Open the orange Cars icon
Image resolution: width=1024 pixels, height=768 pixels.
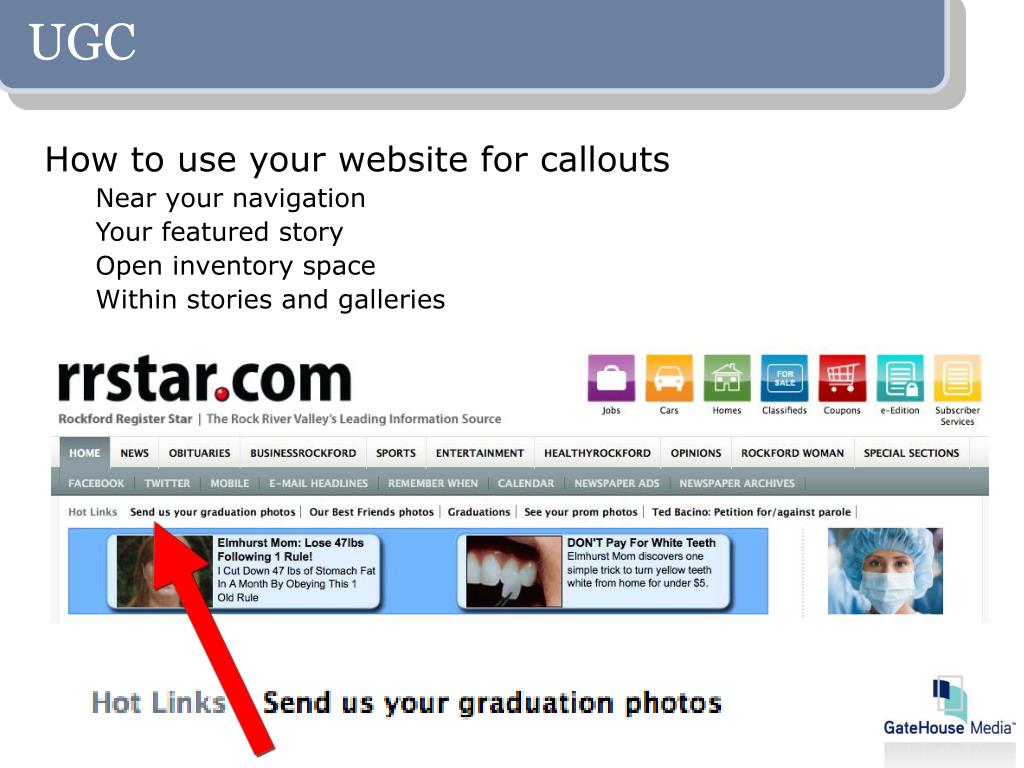point(669,377)
